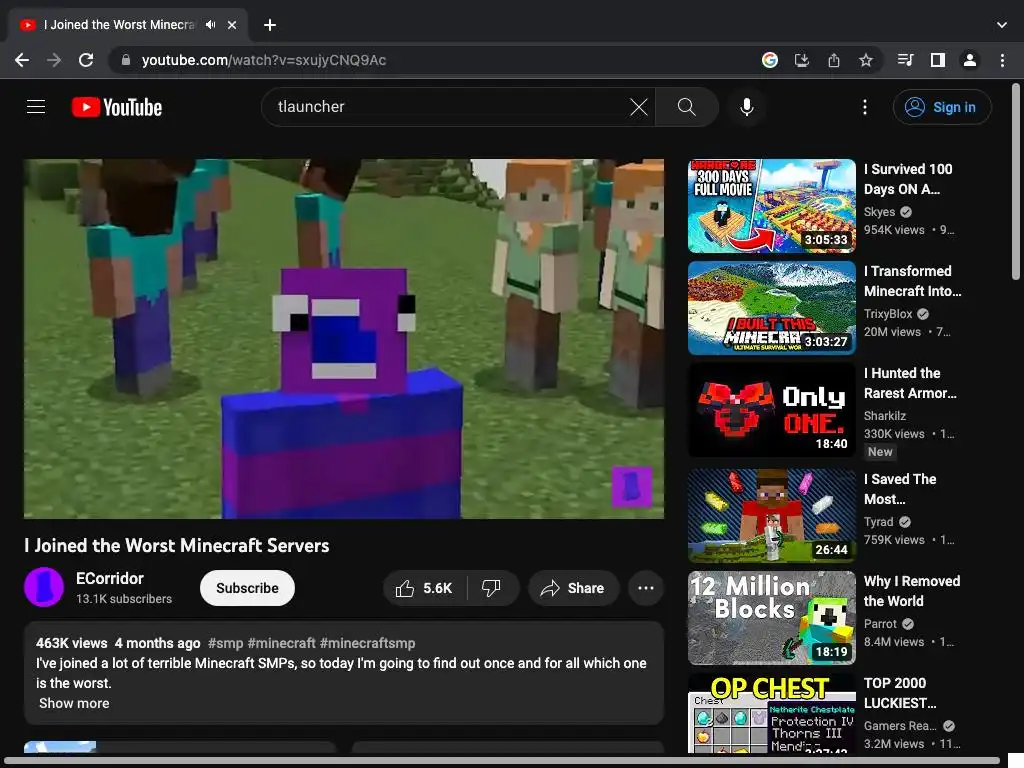1024x768 pixels.
Task: Click the browser forward arrow
Action: [54, 60]
